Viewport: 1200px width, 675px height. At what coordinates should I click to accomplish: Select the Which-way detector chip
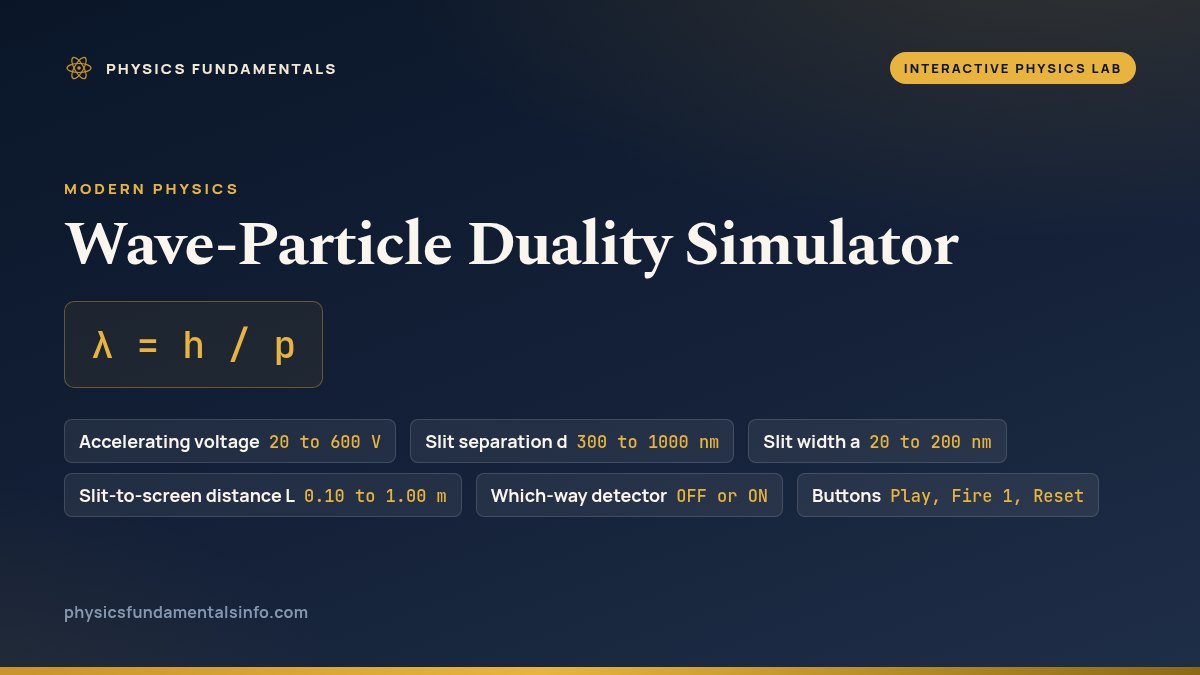629,495
